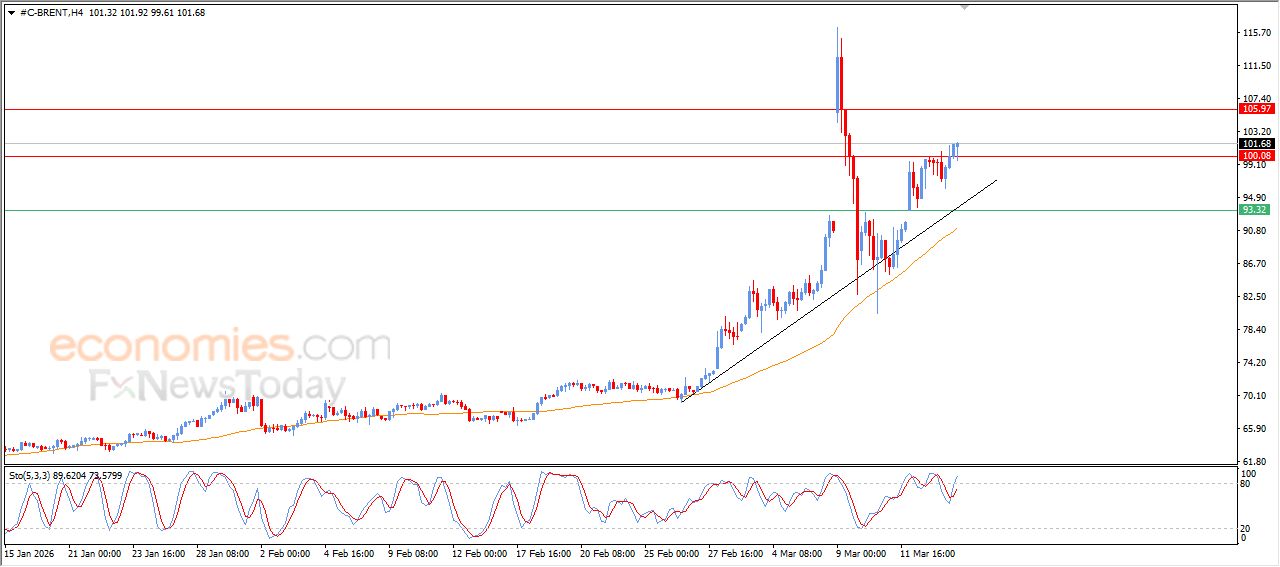Click the 28 Jan 08:00 date label

pos(224,552)
